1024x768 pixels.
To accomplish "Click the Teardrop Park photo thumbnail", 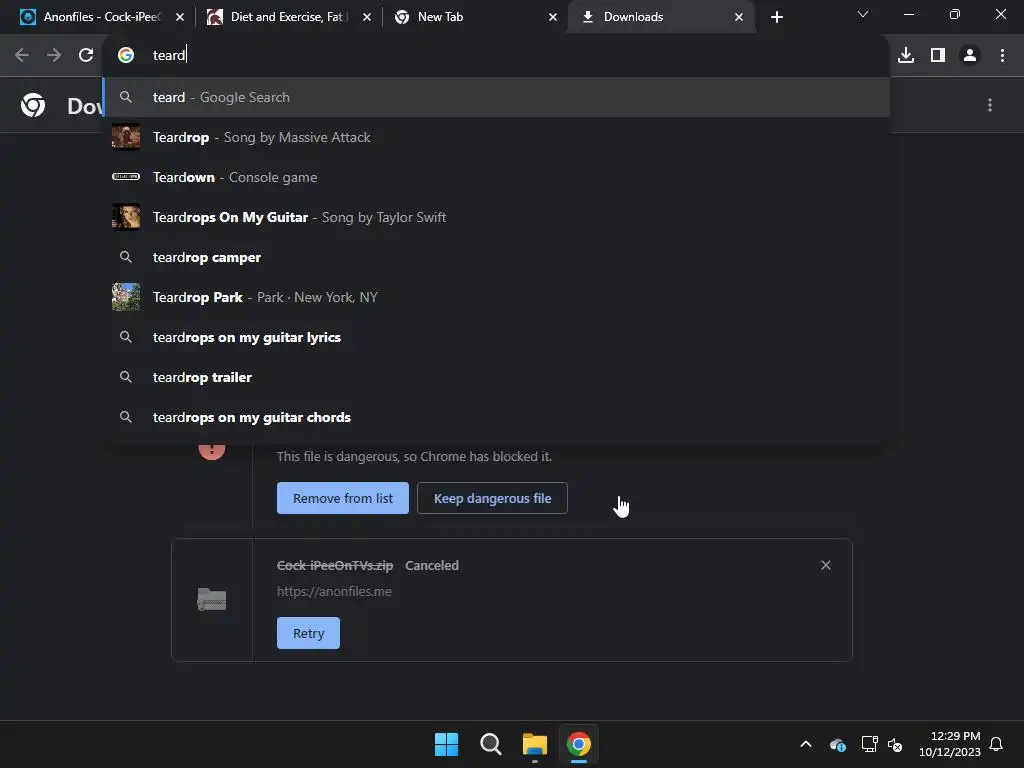I will (125, 297).
